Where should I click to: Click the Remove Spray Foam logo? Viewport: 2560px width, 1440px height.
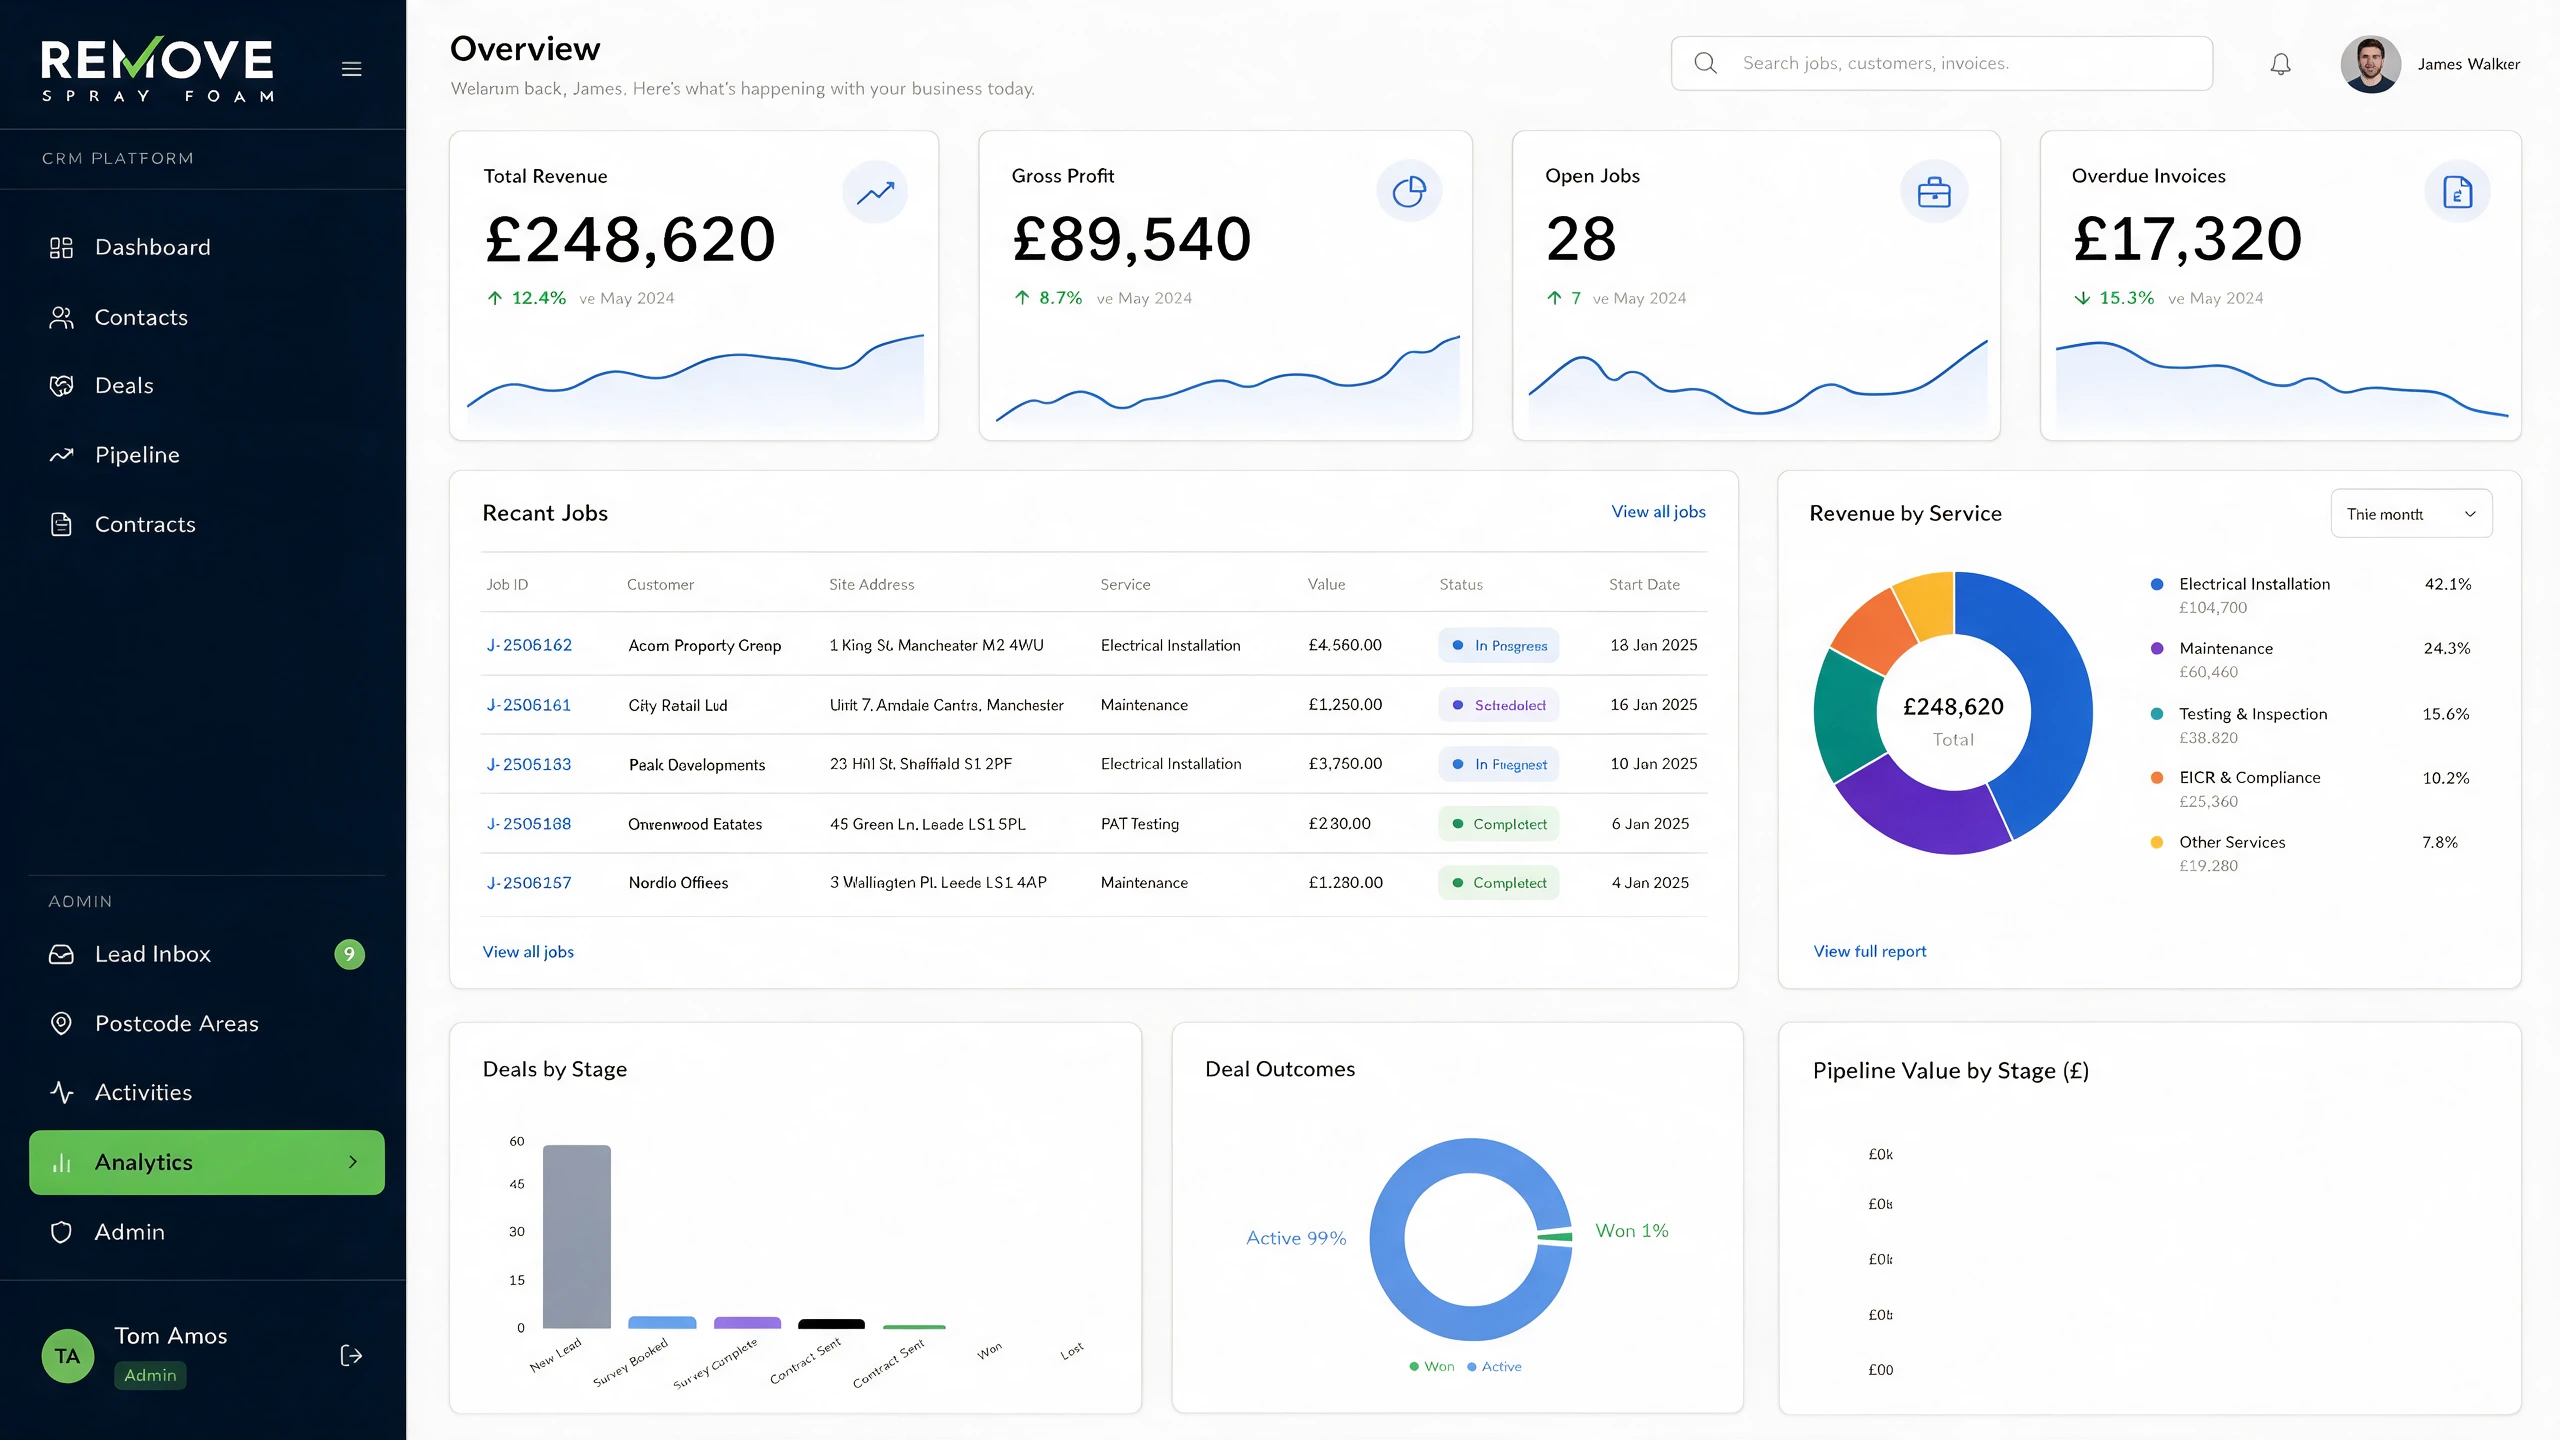157,69
